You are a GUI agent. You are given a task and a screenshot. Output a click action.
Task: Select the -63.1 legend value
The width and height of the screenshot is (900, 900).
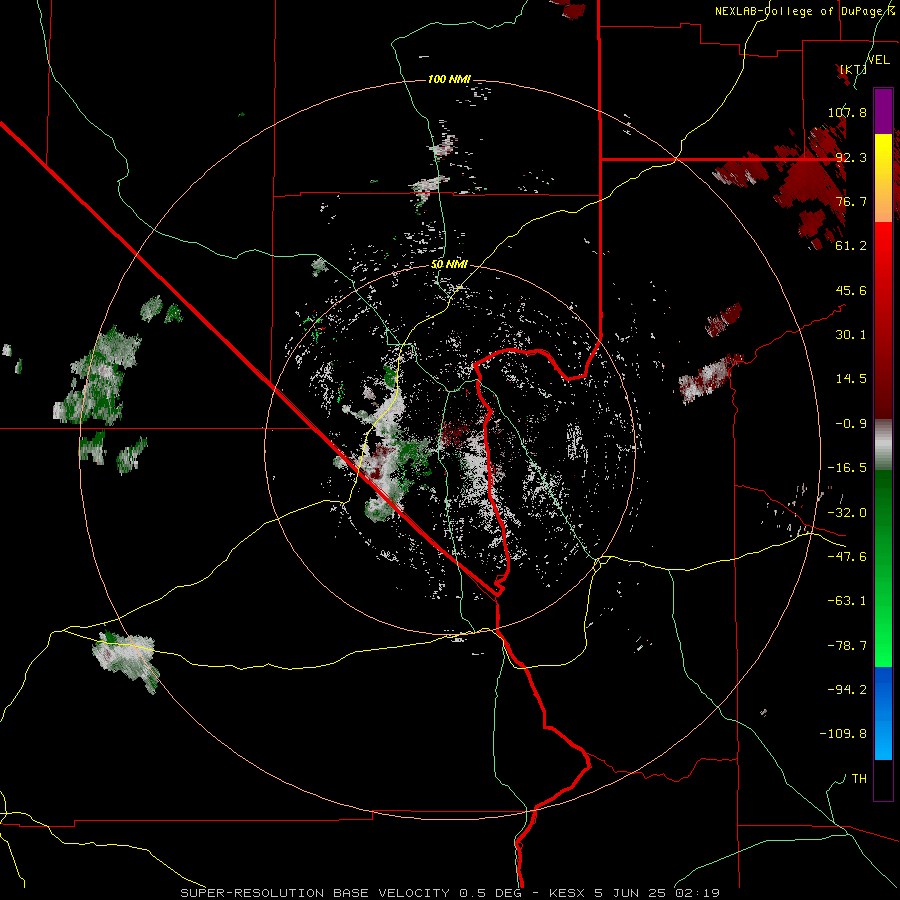pyautogui.click(x=847, y=601)
